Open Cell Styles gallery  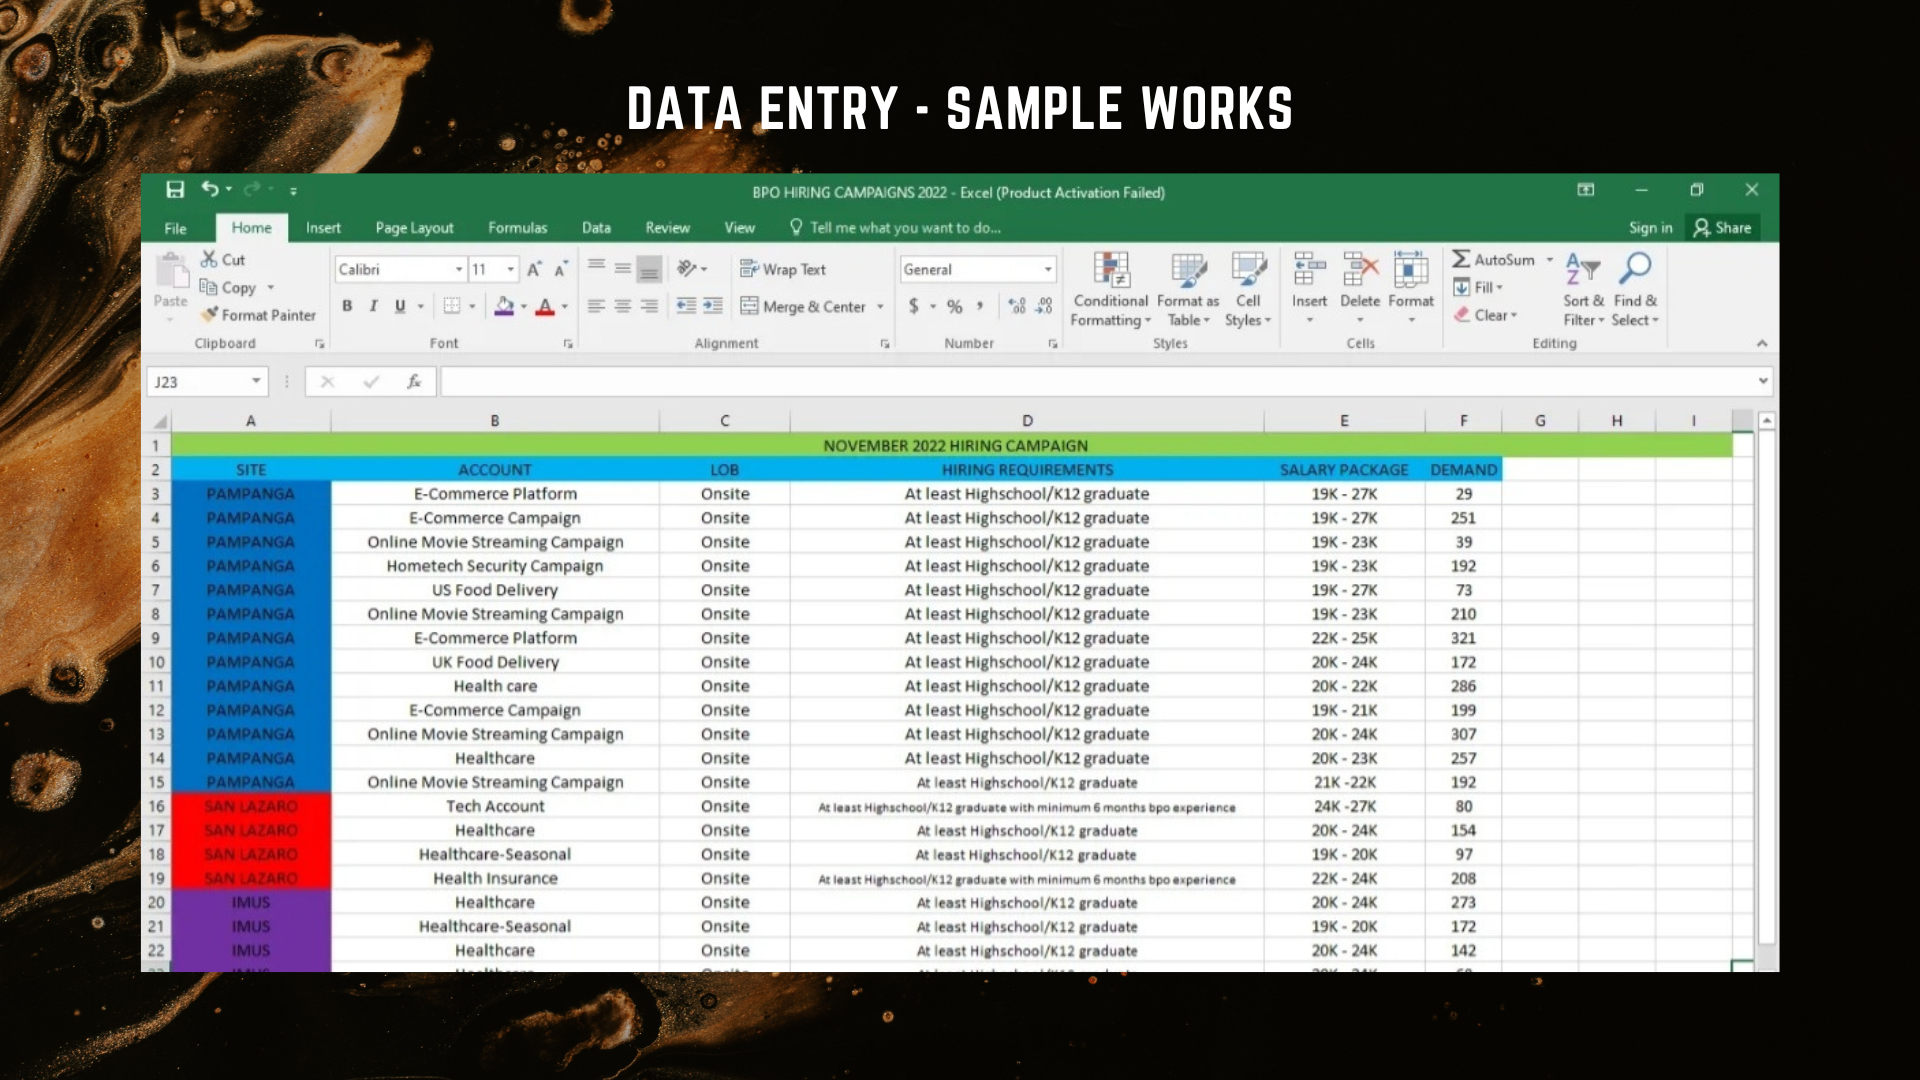pos(1248,289)
